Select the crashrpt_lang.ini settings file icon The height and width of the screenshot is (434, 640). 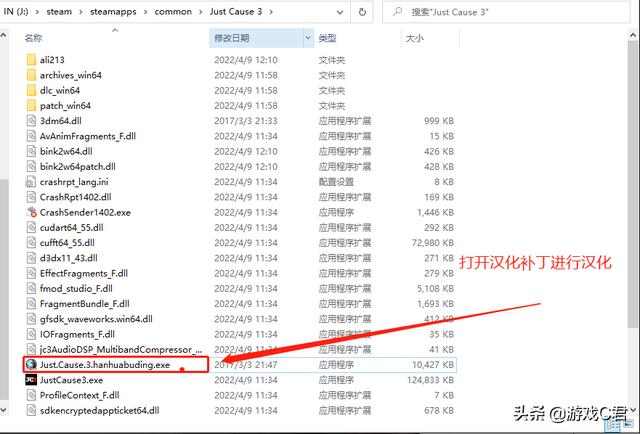pyautogui.click(x=31, y=182)
